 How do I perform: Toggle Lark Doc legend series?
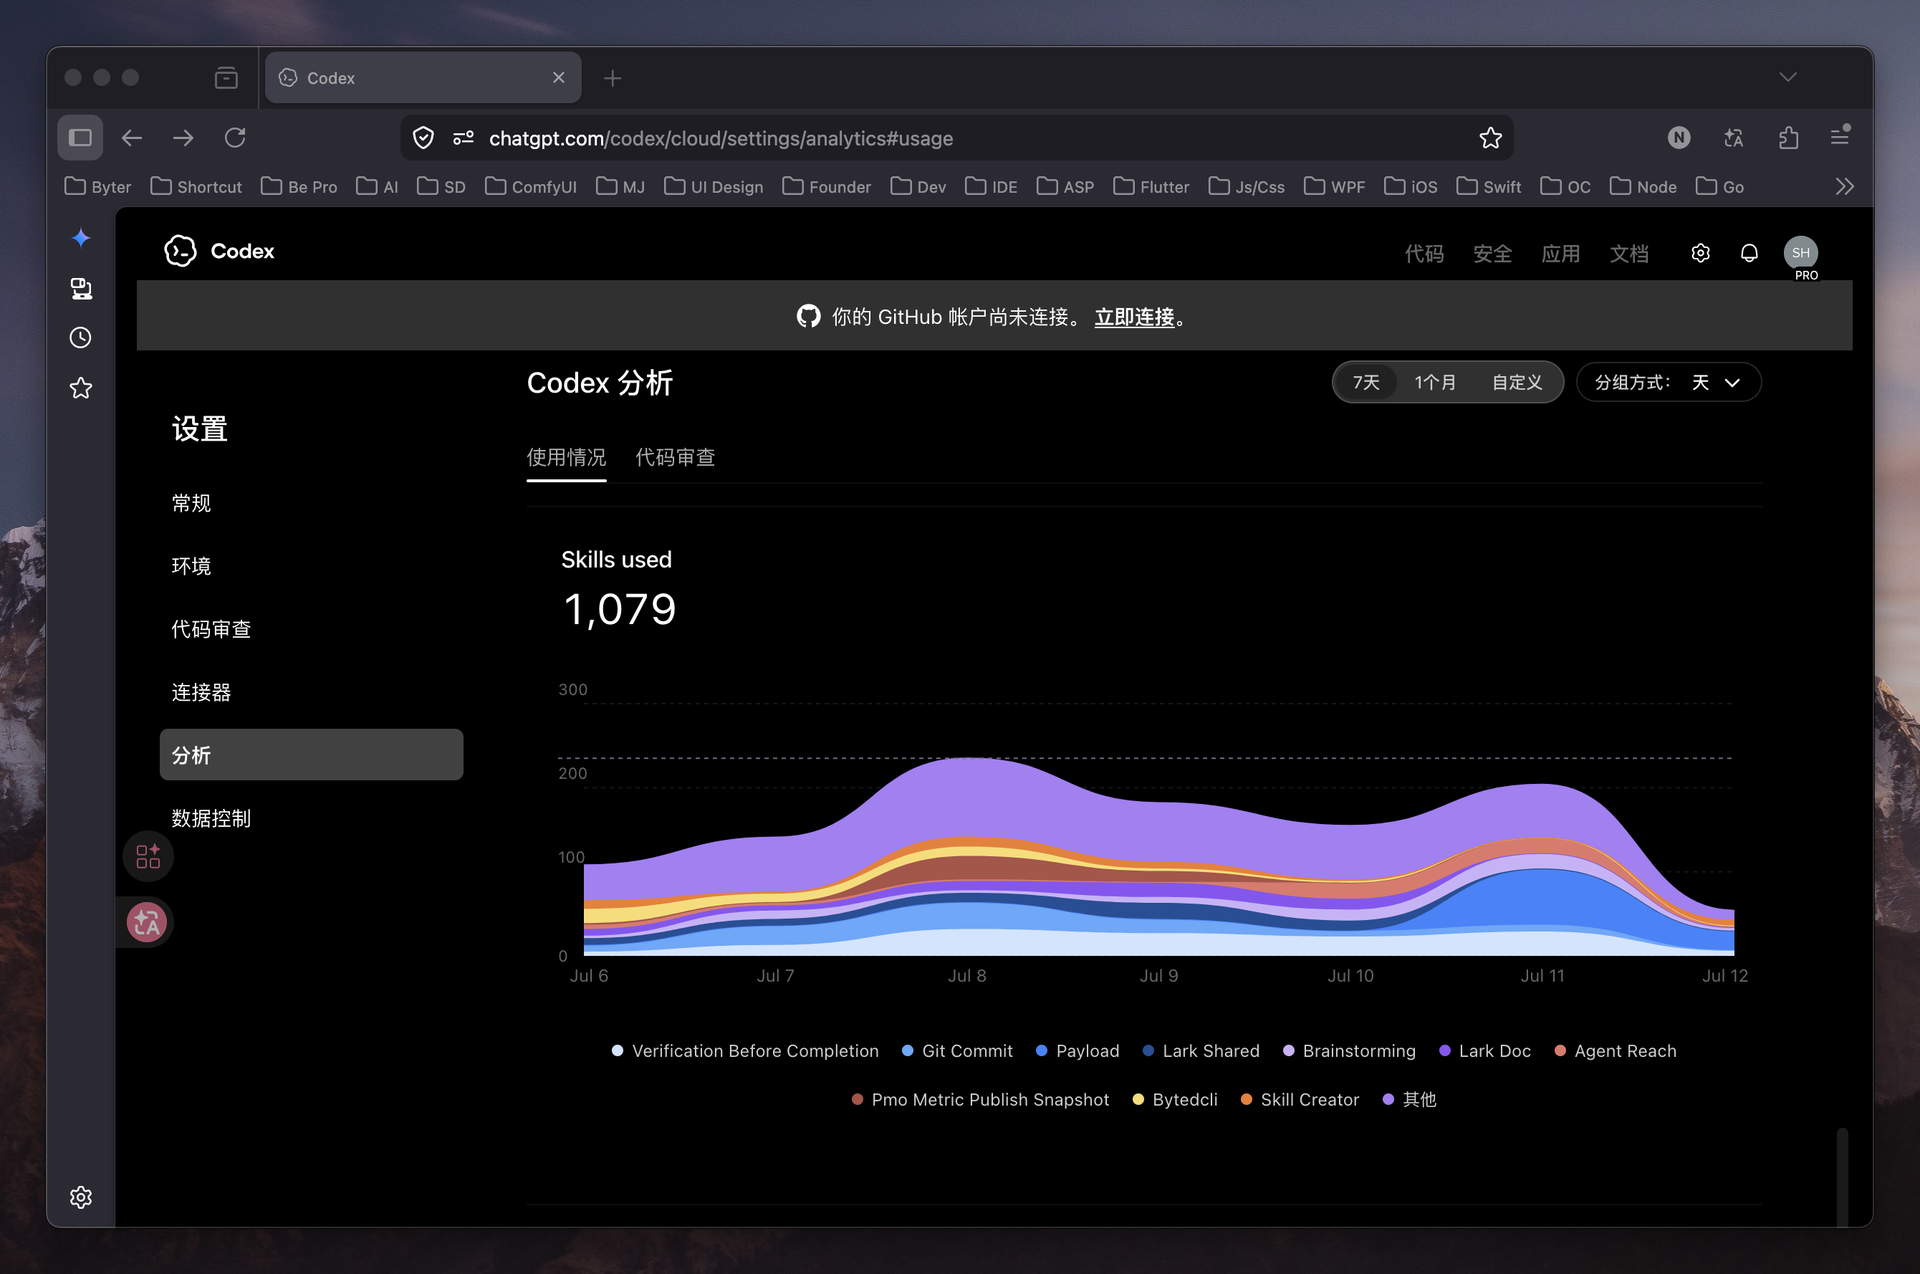point(1484,1051)
